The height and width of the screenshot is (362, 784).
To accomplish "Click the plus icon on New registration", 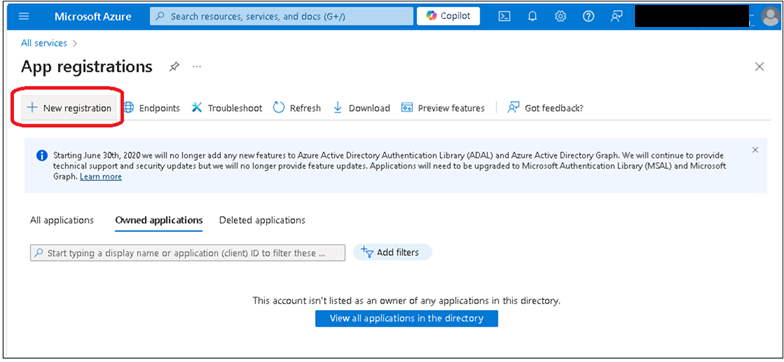I will tap(32, 108).
